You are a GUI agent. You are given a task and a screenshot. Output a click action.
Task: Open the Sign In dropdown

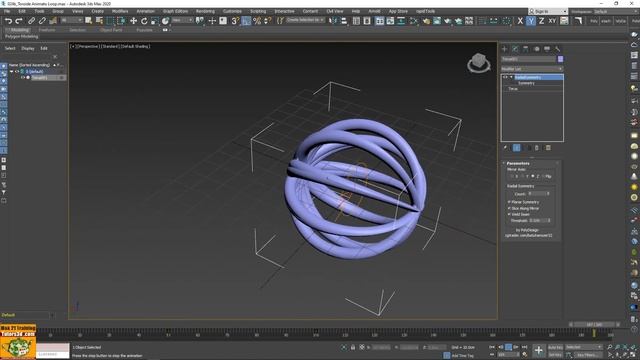click(x=548, y=11)
